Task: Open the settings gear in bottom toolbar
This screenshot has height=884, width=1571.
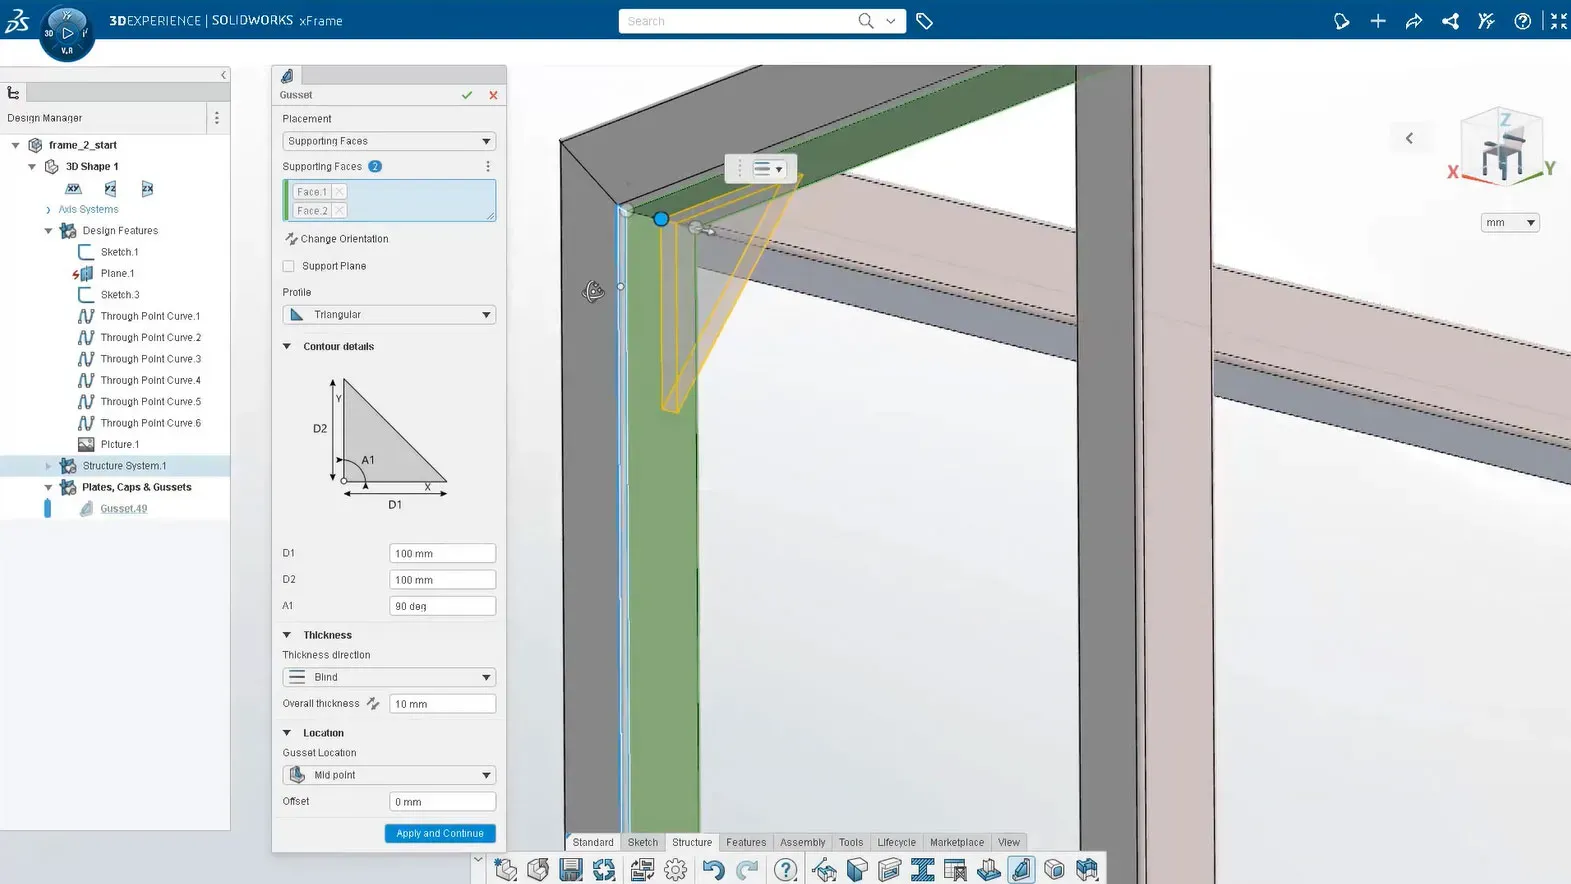Action: (676, 869)
